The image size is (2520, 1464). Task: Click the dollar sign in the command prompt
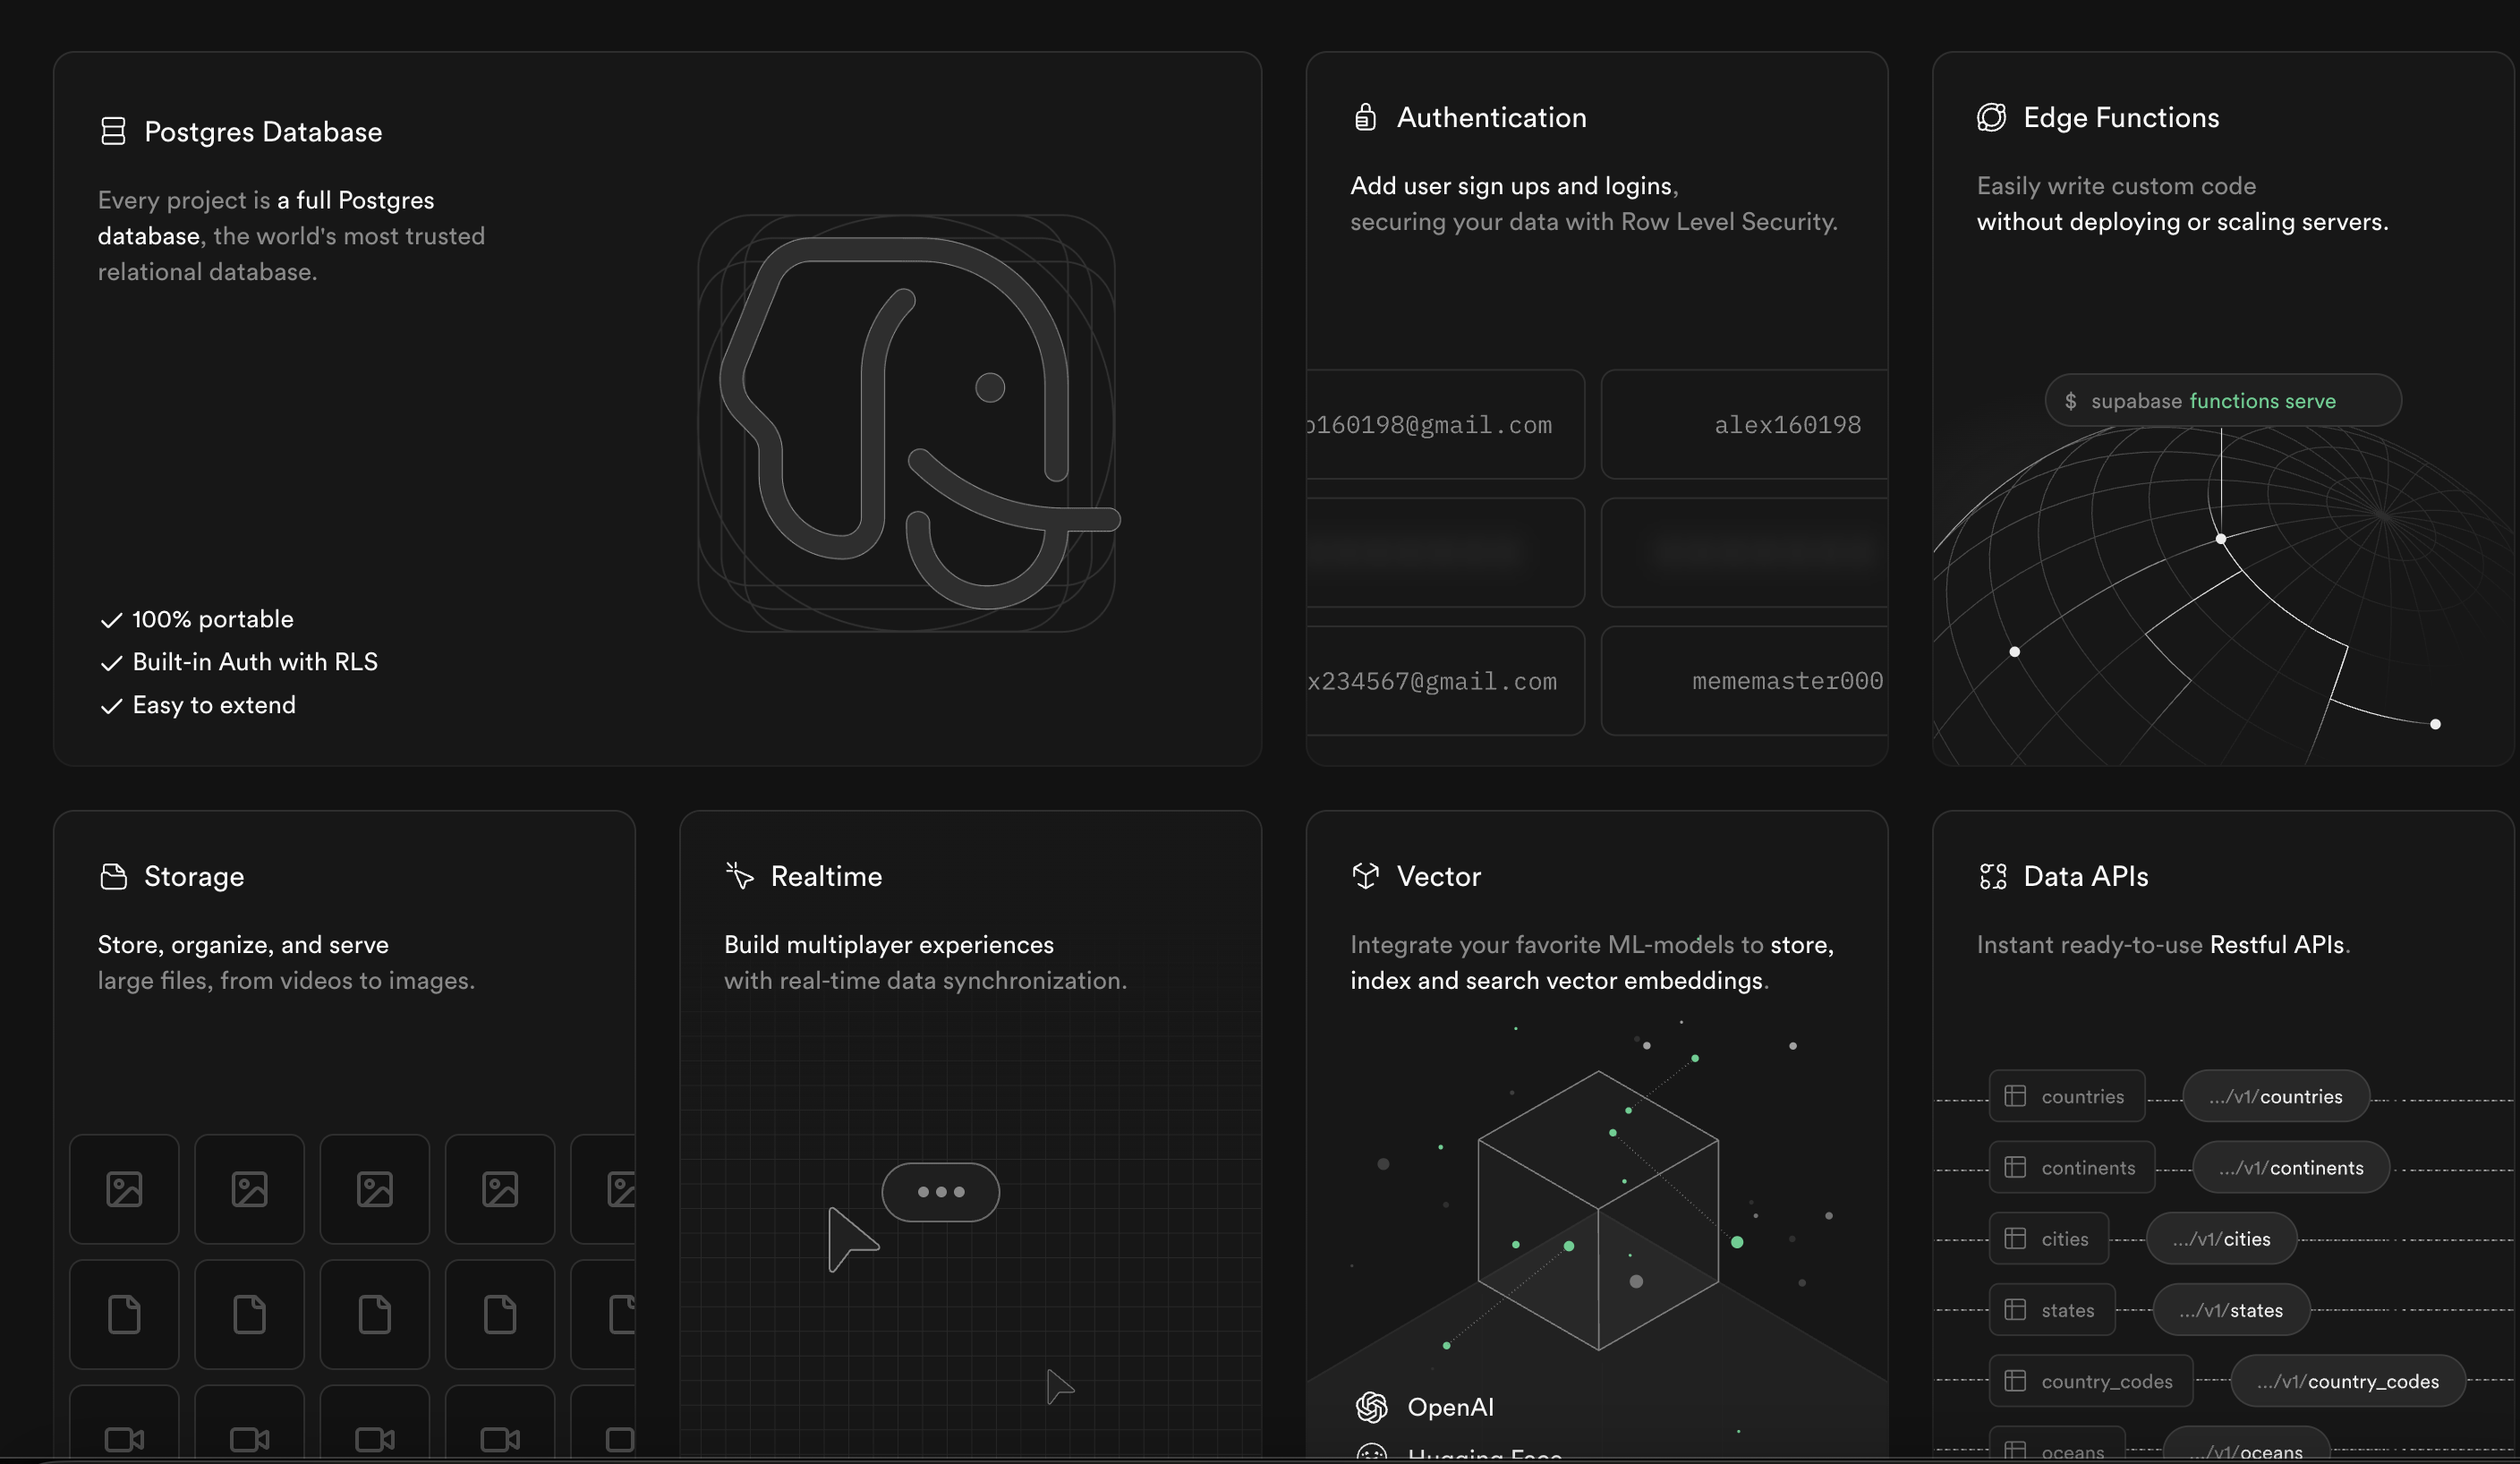[x=2070, y=401]
